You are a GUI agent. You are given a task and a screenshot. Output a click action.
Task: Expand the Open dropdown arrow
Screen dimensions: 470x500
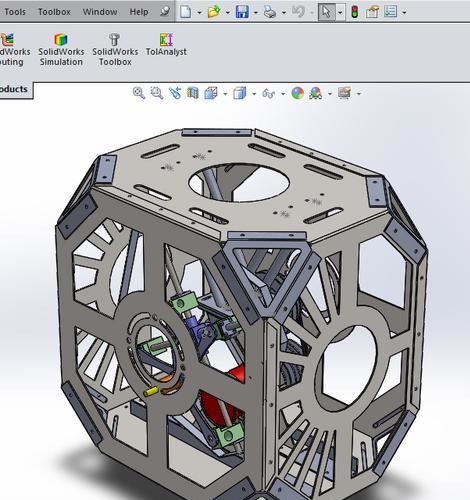[228, 13]
